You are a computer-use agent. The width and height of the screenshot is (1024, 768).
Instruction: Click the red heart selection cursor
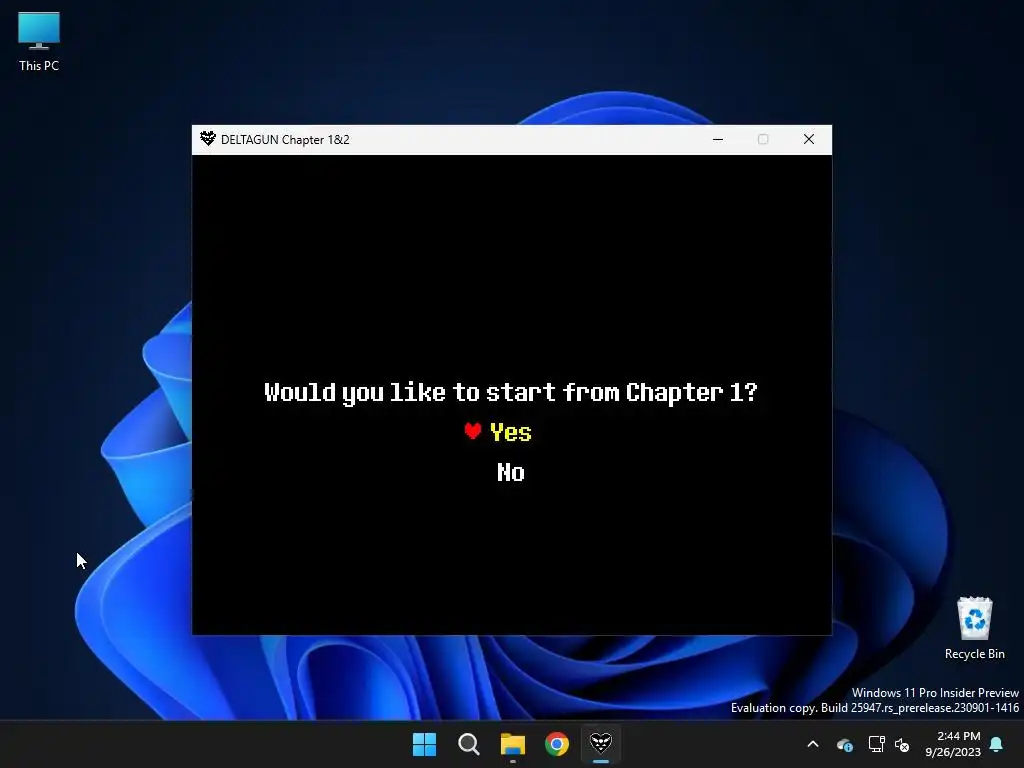(x=473, y=431)
